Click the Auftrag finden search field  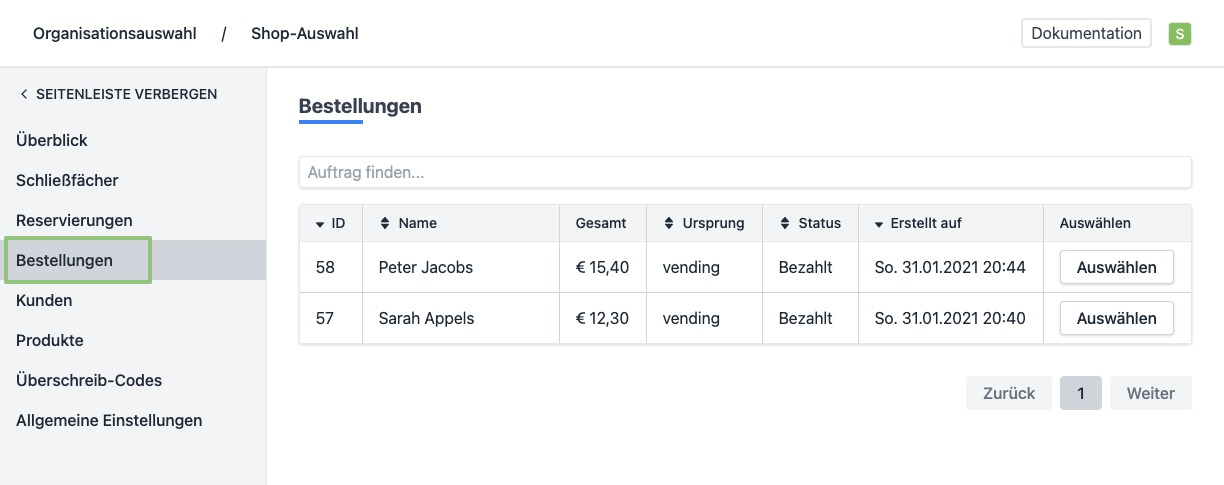pyautogui.click(x=744, y=172)
